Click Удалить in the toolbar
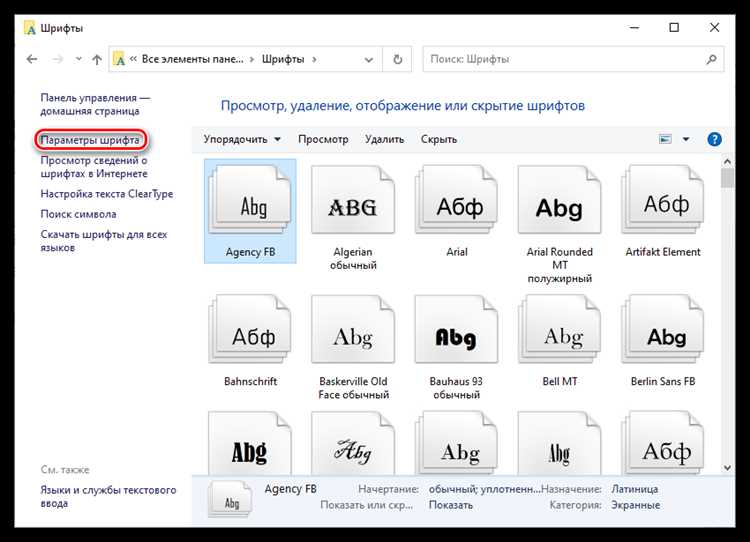 point(385,139)
